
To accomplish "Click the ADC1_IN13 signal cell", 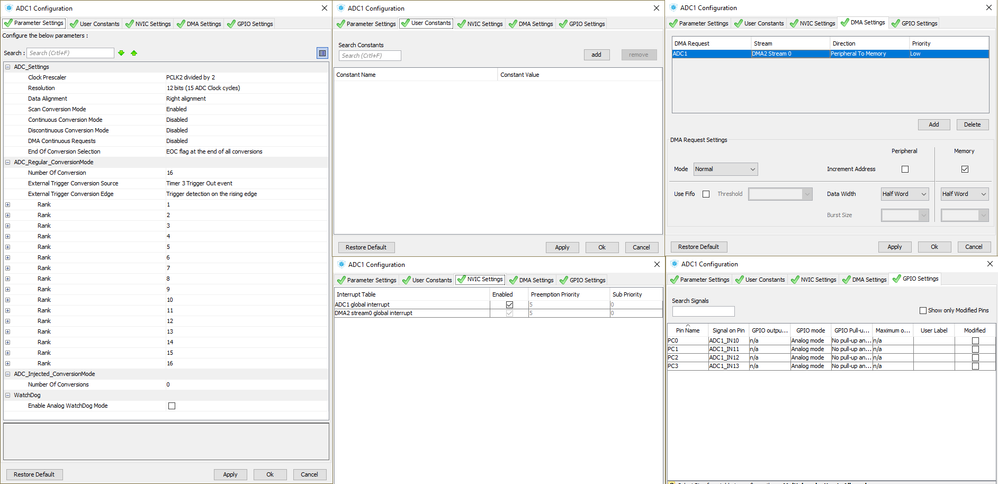I will (728, 366).
